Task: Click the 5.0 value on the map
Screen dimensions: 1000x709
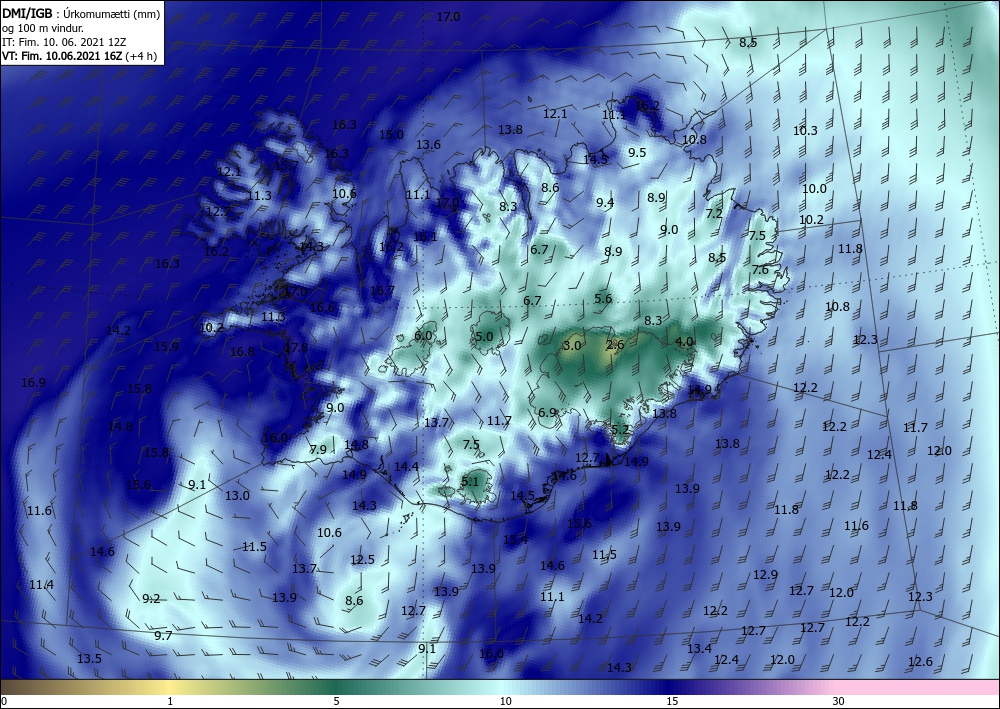Action: pos(484,336)
